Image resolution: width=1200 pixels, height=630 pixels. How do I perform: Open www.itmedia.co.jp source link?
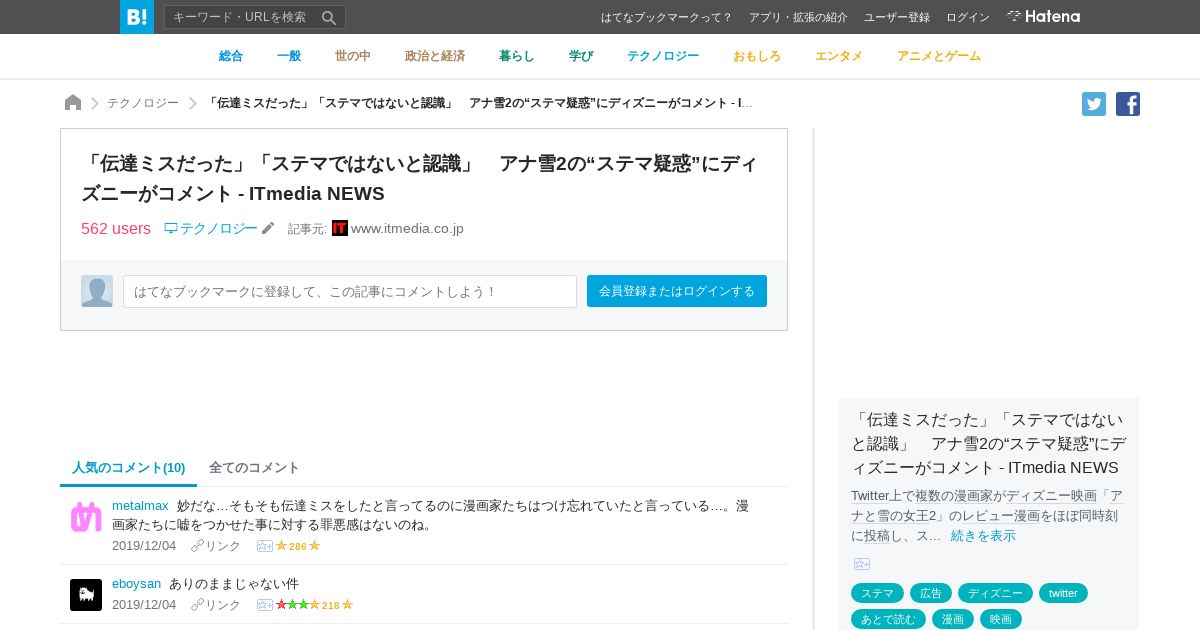(x=407, y=228)
